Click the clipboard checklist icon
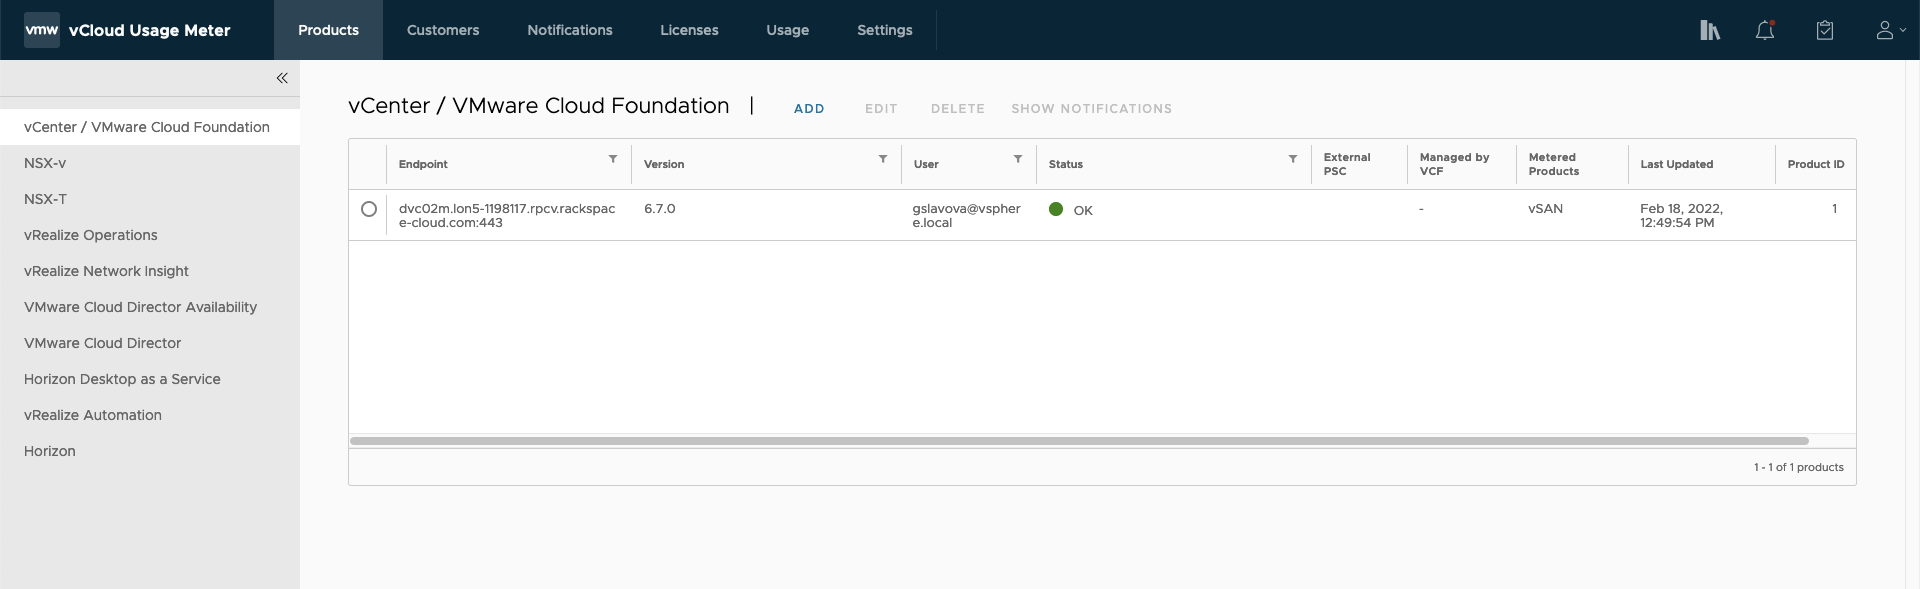1920x589 pixels. pyautogui.click(x=1825, y=30)
